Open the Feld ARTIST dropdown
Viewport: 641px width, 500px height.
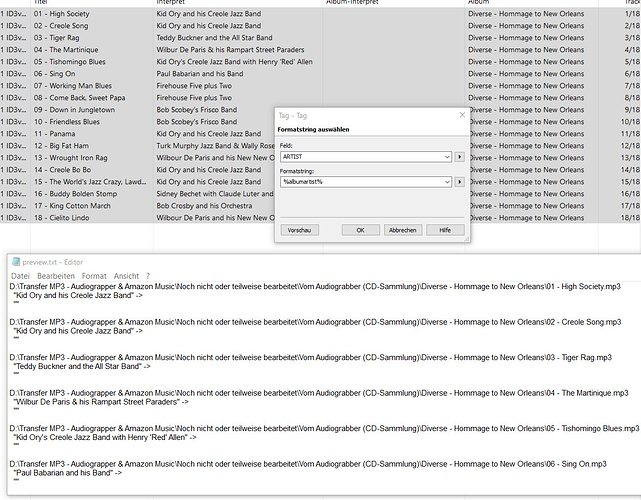pyautogui.click(x=447, y=157)
